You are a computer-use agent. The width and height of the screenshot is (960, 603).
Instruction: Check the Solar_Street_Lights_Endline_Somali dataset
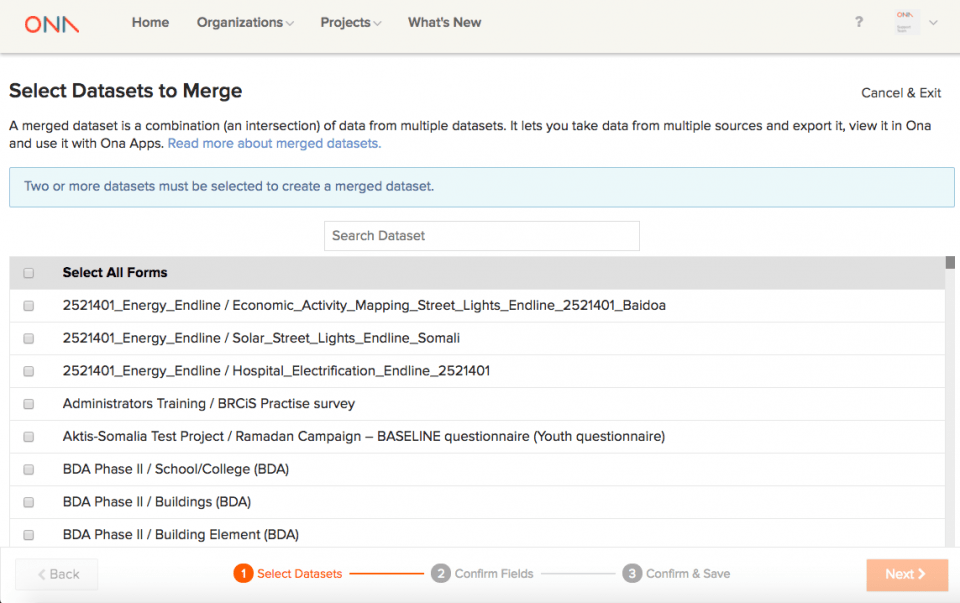click(x=29, y=338)
